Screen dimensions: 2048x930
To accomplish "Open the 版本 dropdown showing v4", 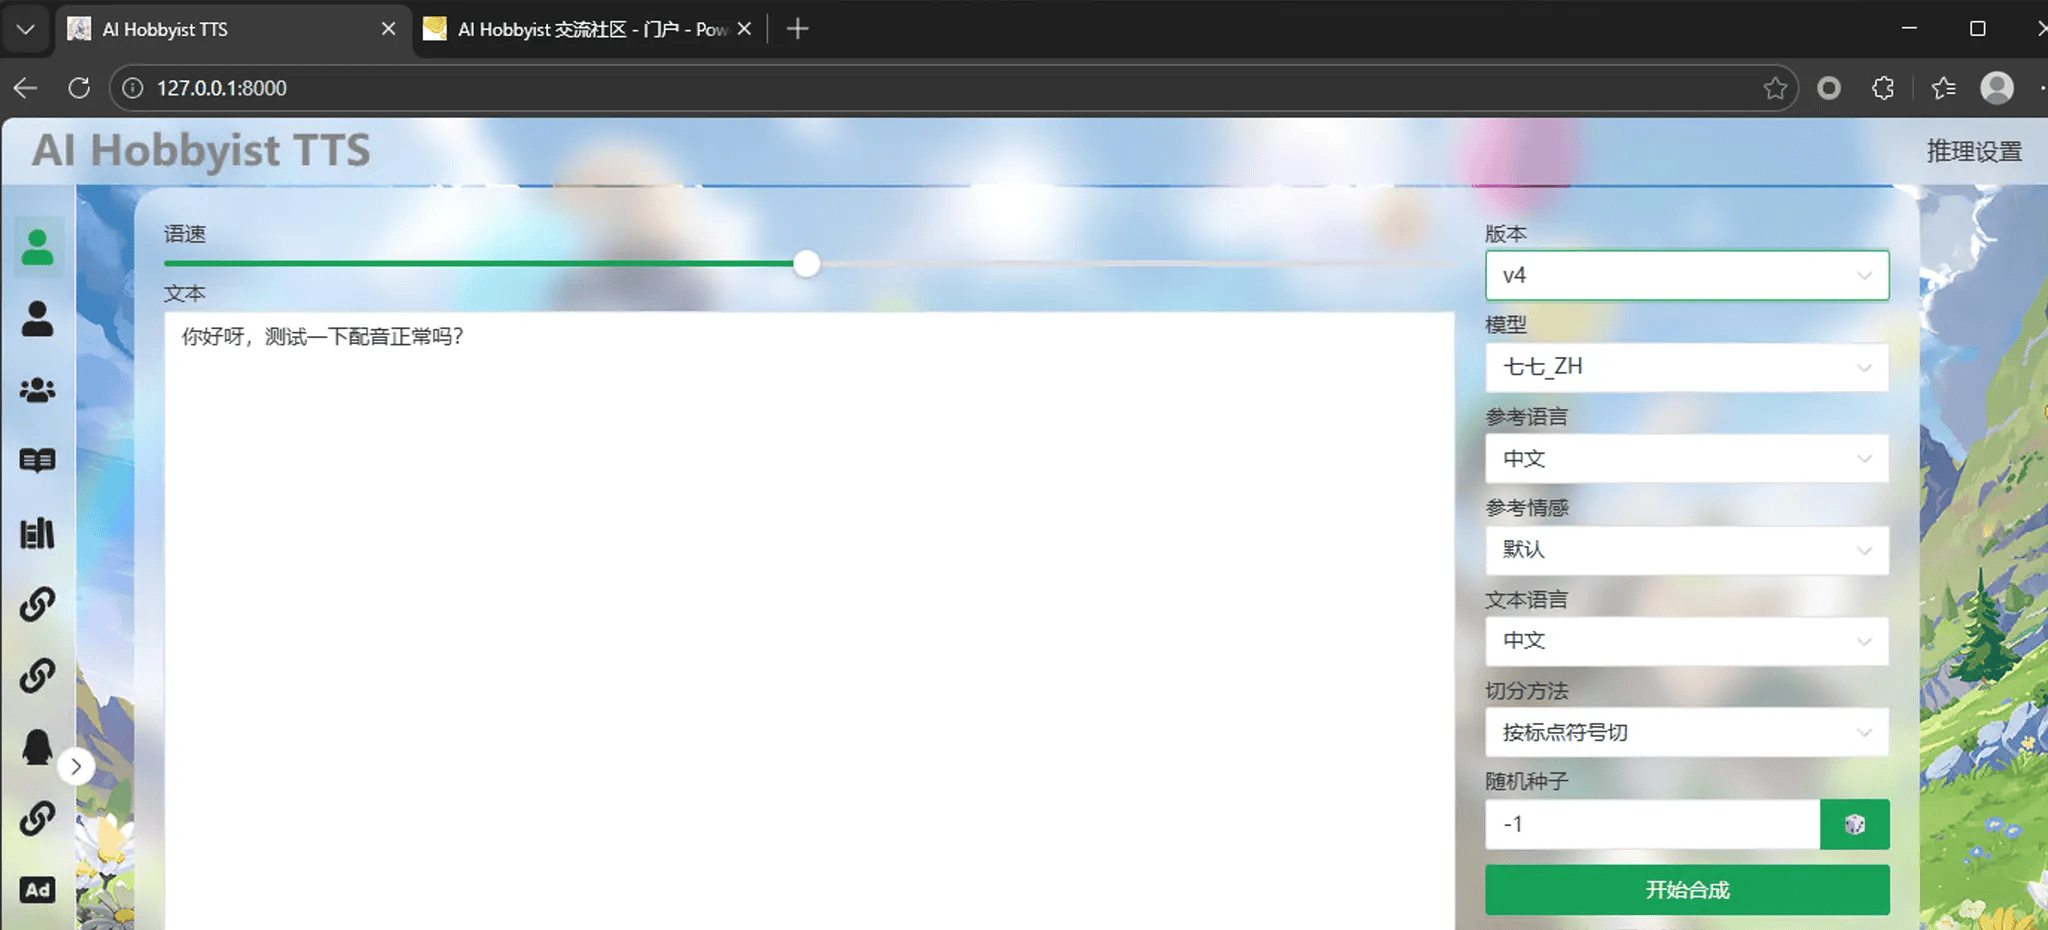I will click(x=1686, y=276).
